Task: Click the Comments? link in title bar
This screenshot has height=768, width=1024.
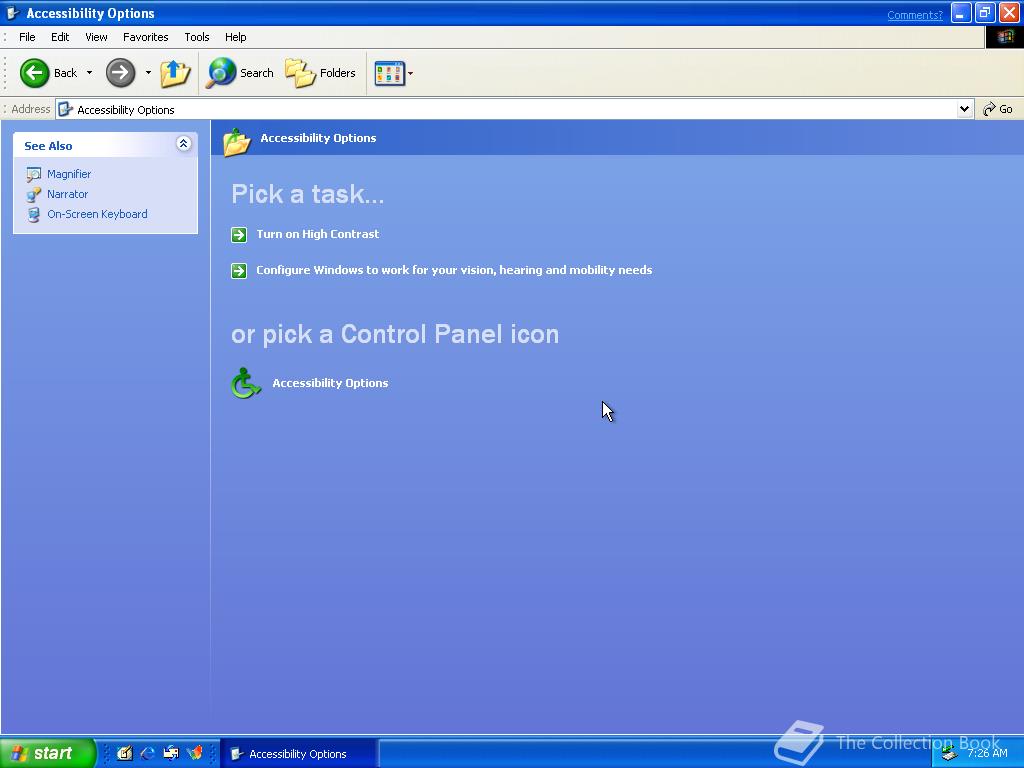Action: point(914,15)
